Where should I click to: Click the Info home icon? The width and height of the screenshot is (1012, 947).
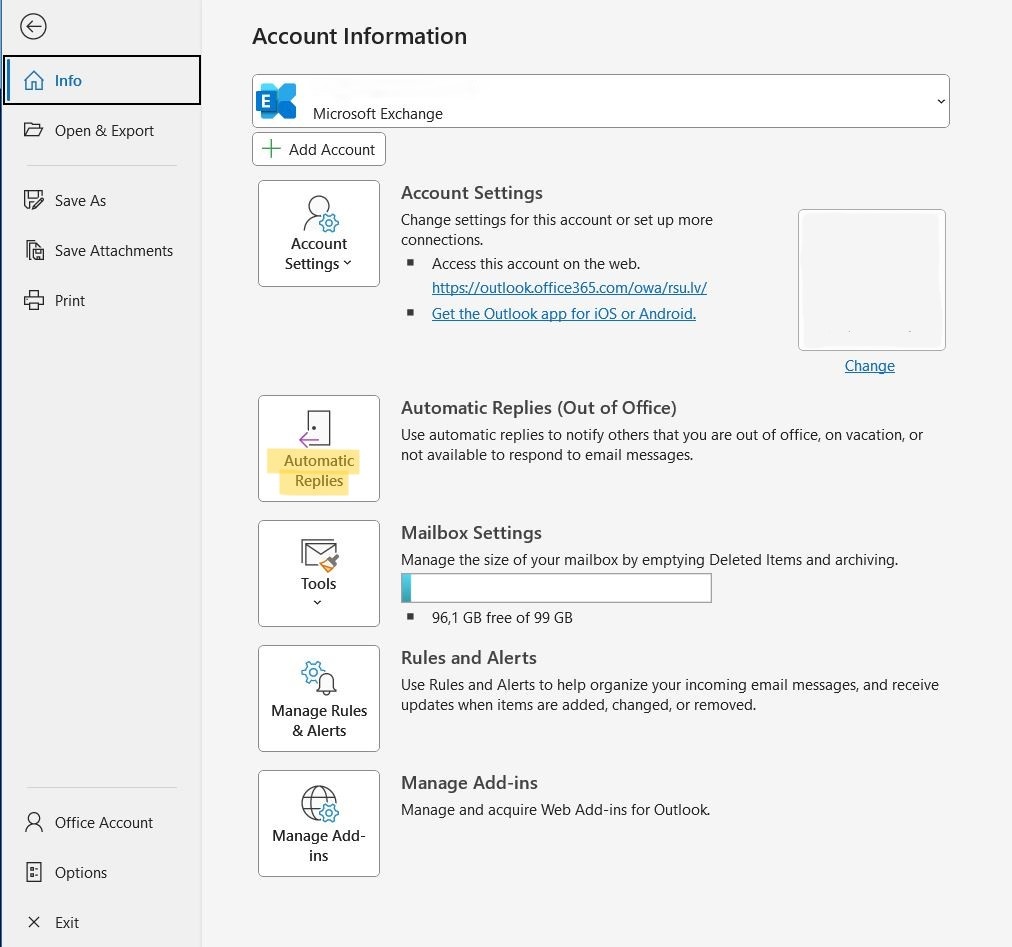point(34,81)
